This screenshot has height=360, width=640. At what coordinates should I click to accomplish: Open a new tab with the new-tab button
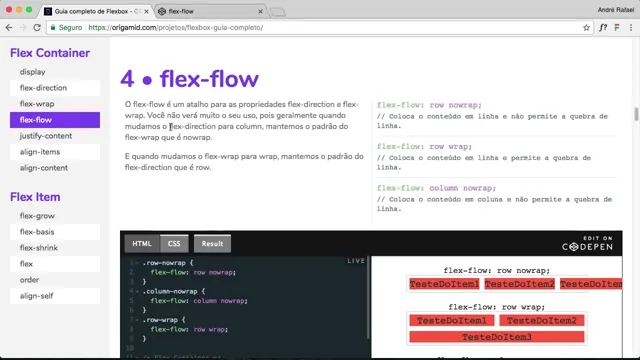pyautogui.click(x=278, y=12)
